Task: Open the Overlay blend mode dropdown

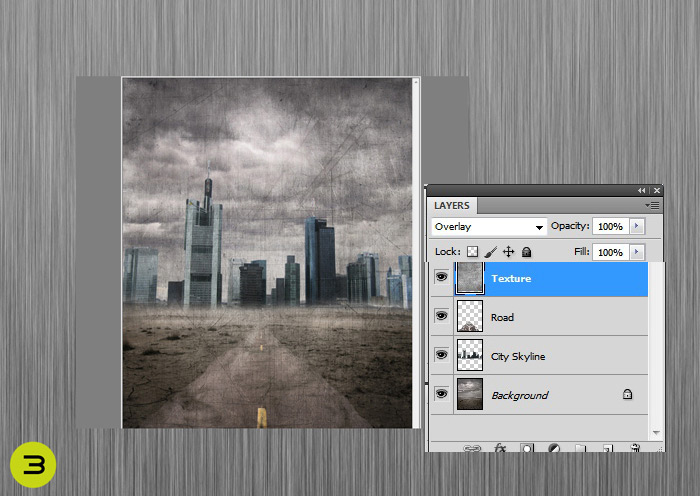Action: (489, 227)
